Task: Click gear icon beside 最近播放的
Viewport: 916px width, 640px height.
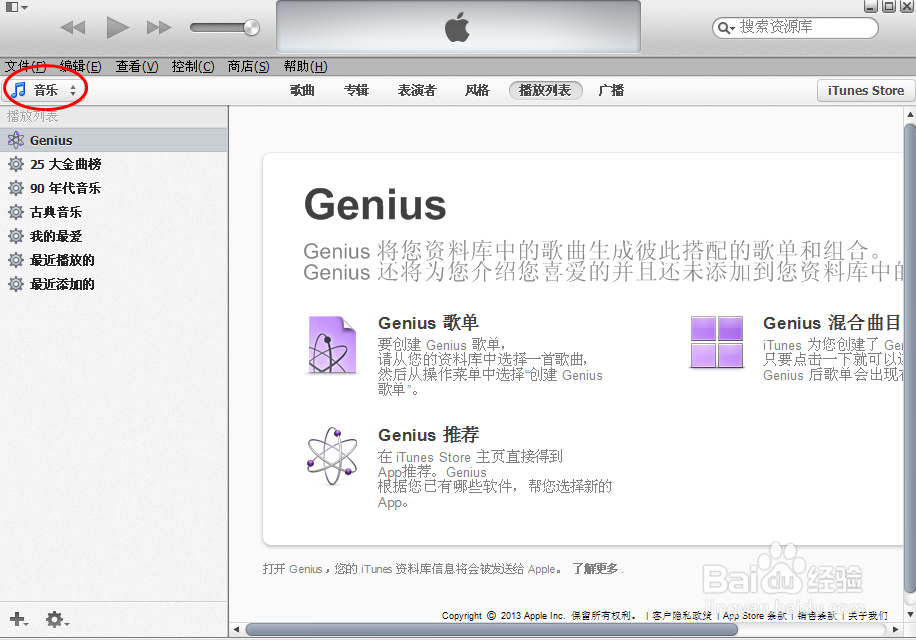Action: (16, 260)
